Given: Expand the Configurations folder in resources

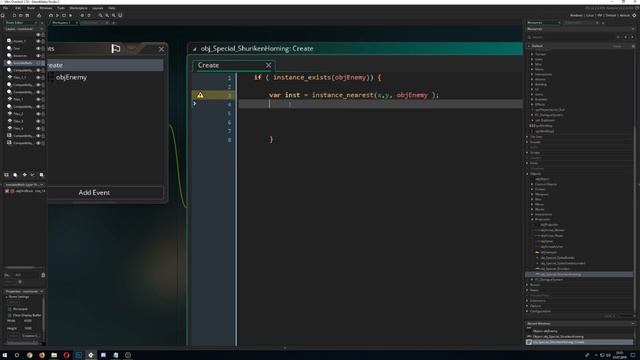Looking at the screenshot, I should [x=528, y=311].
